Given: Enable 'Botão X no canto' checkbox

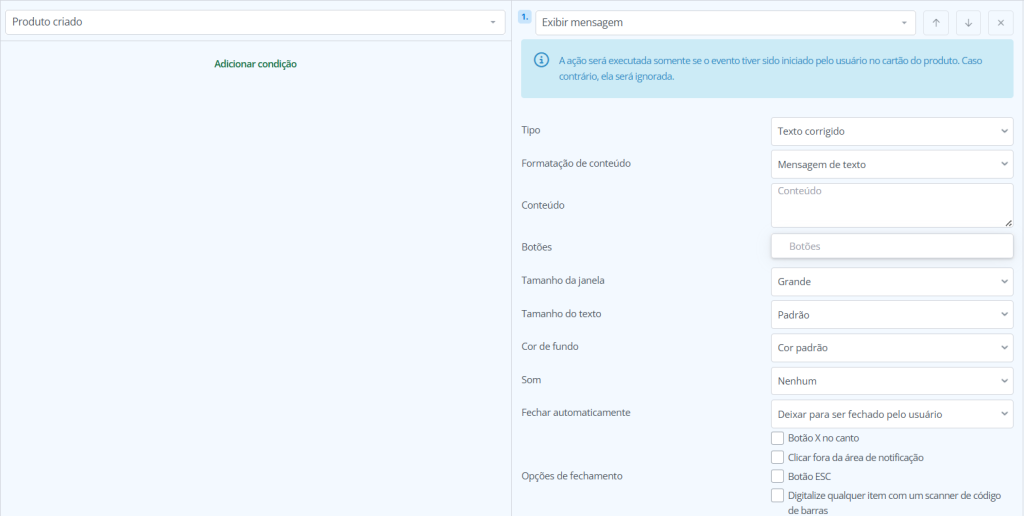Looking at the screenshot, I should [778, 438].
